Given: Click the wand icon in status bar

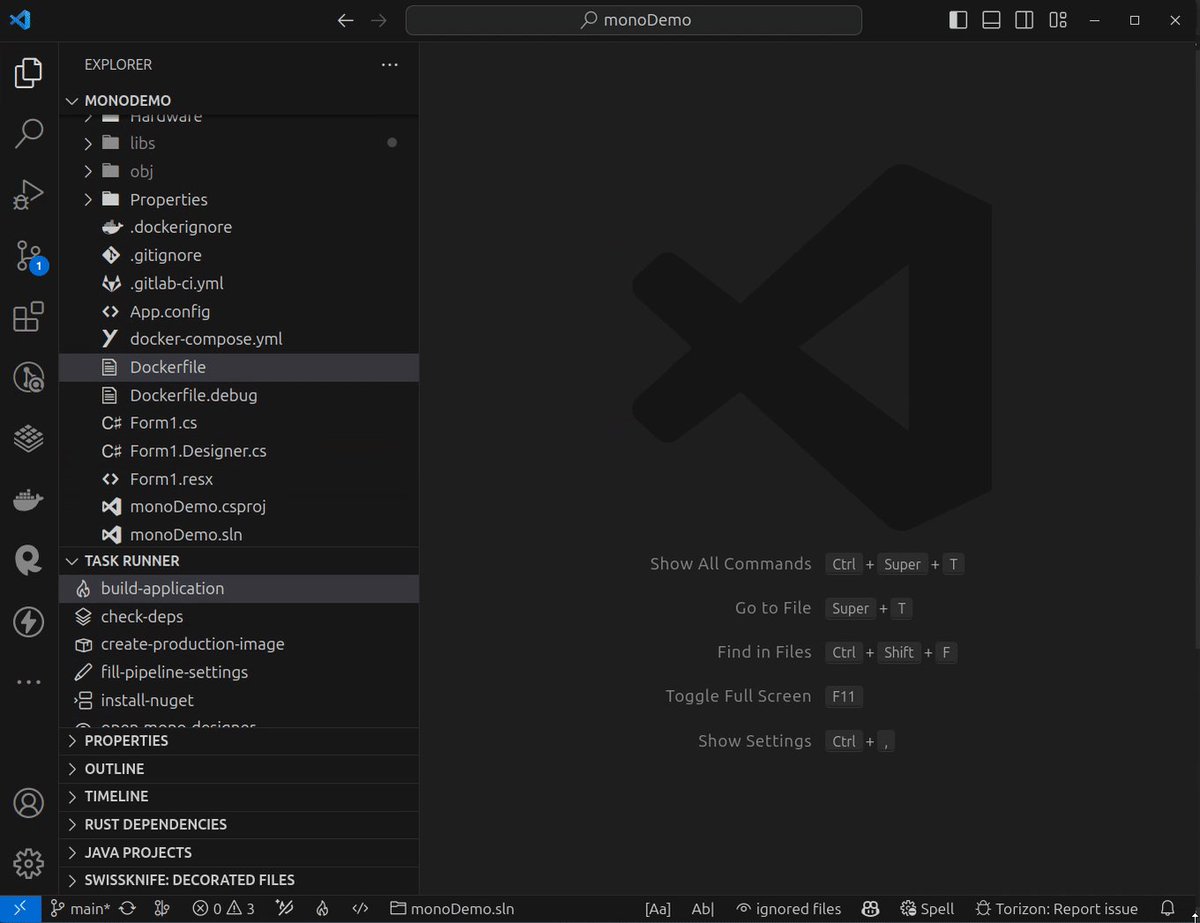Looking at the screenshot, I should click(285, 909).
